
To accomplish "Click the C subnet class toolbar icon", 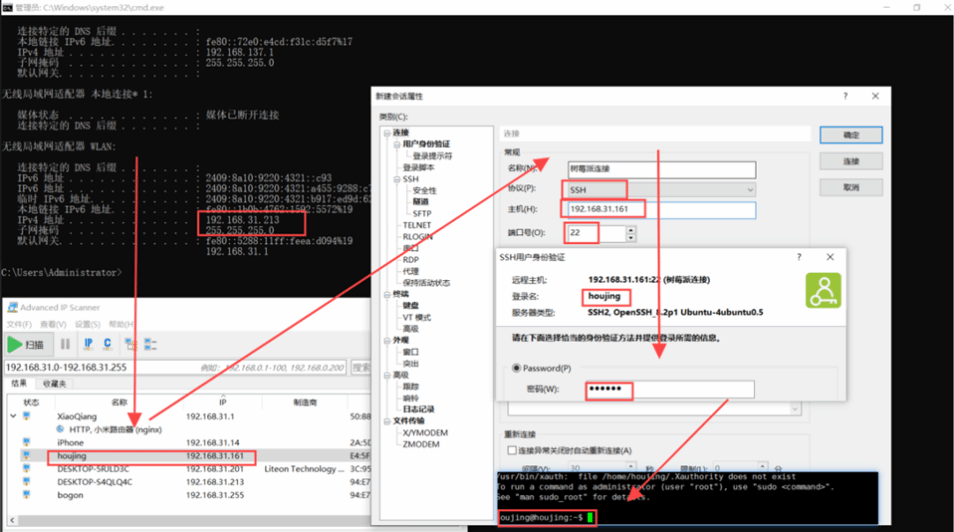I will [x=107, y=344].
